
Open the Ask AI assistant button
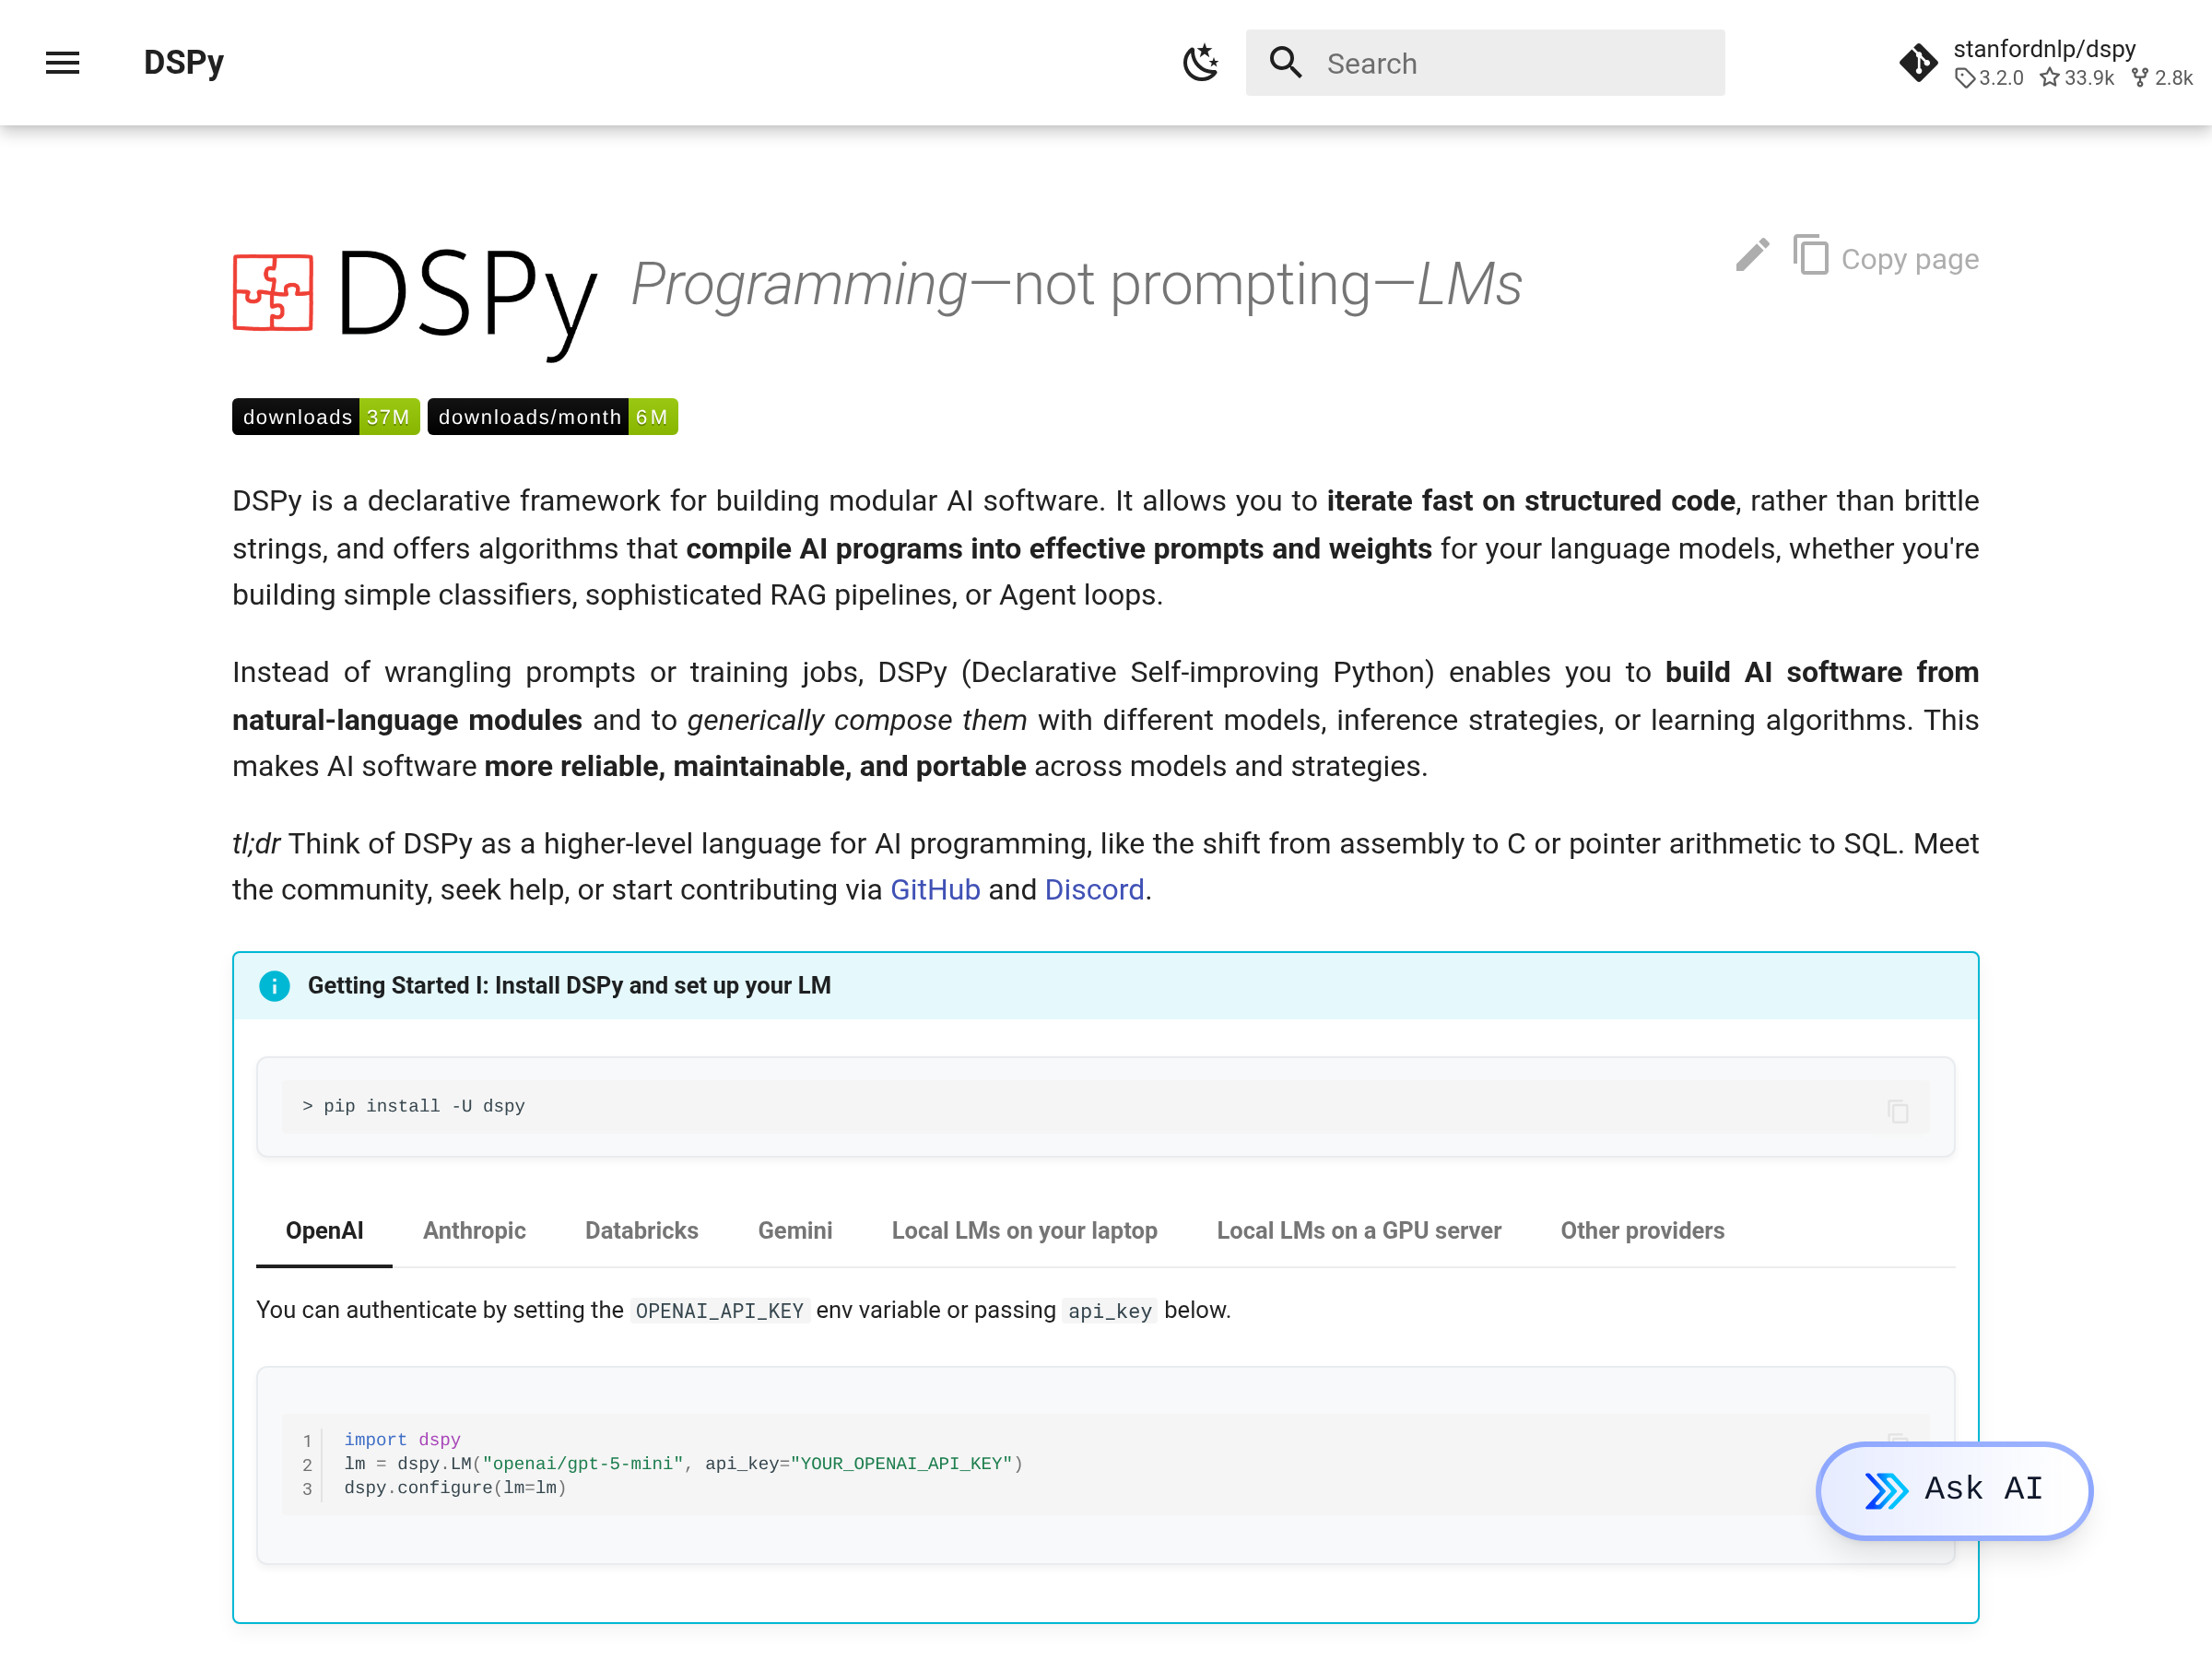coord(1953,1490)
